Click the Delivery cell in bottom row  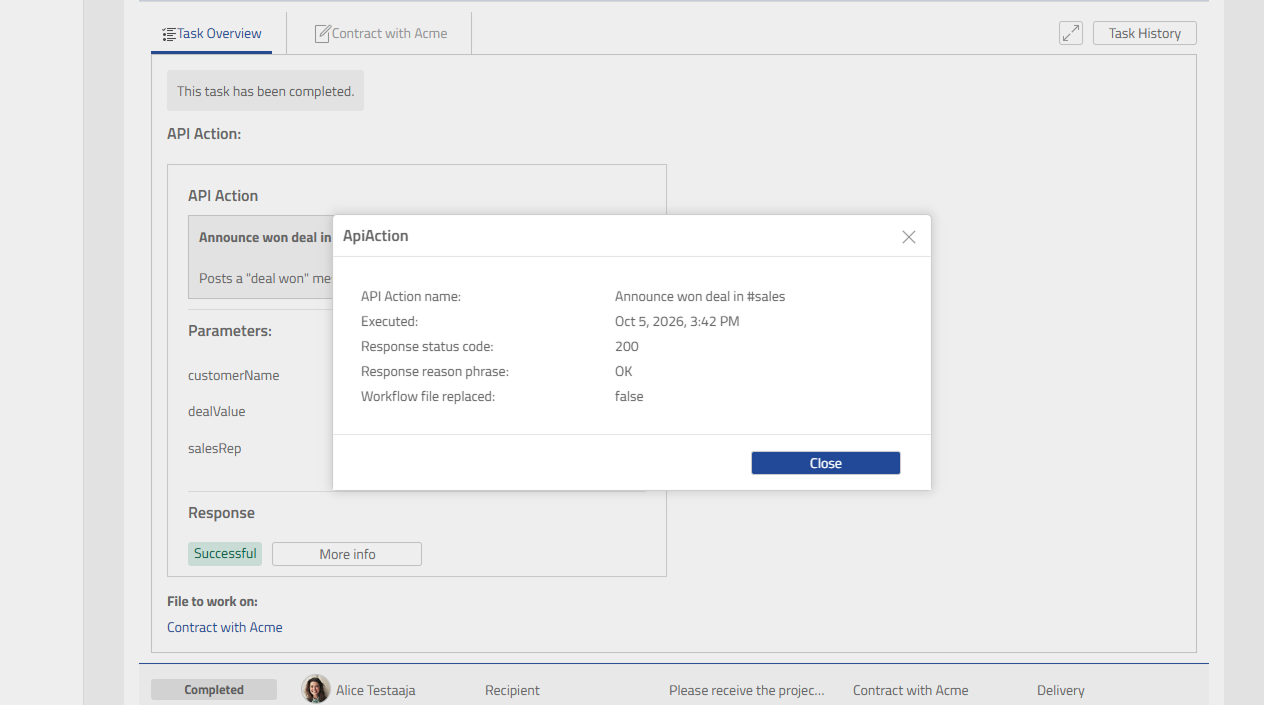(1061, 690)
